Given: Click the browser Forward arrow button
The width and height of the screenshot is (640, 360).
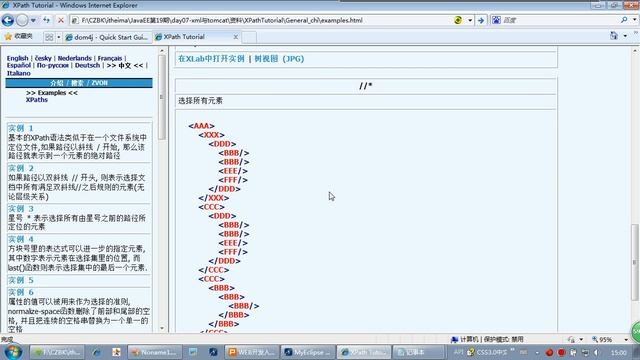Looking at the screenshot, I should [22, 20].
